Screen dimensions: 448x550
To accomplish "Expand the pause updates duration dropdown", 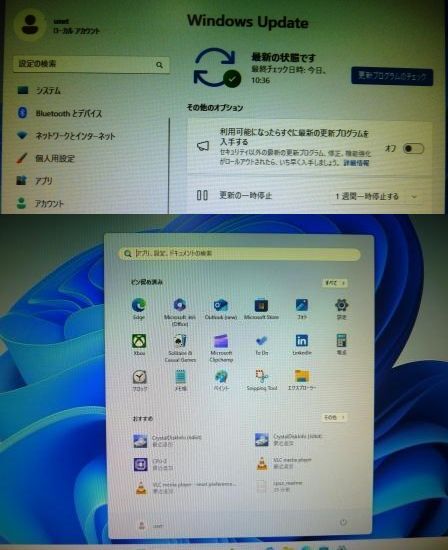I will (x=376, y=196).
